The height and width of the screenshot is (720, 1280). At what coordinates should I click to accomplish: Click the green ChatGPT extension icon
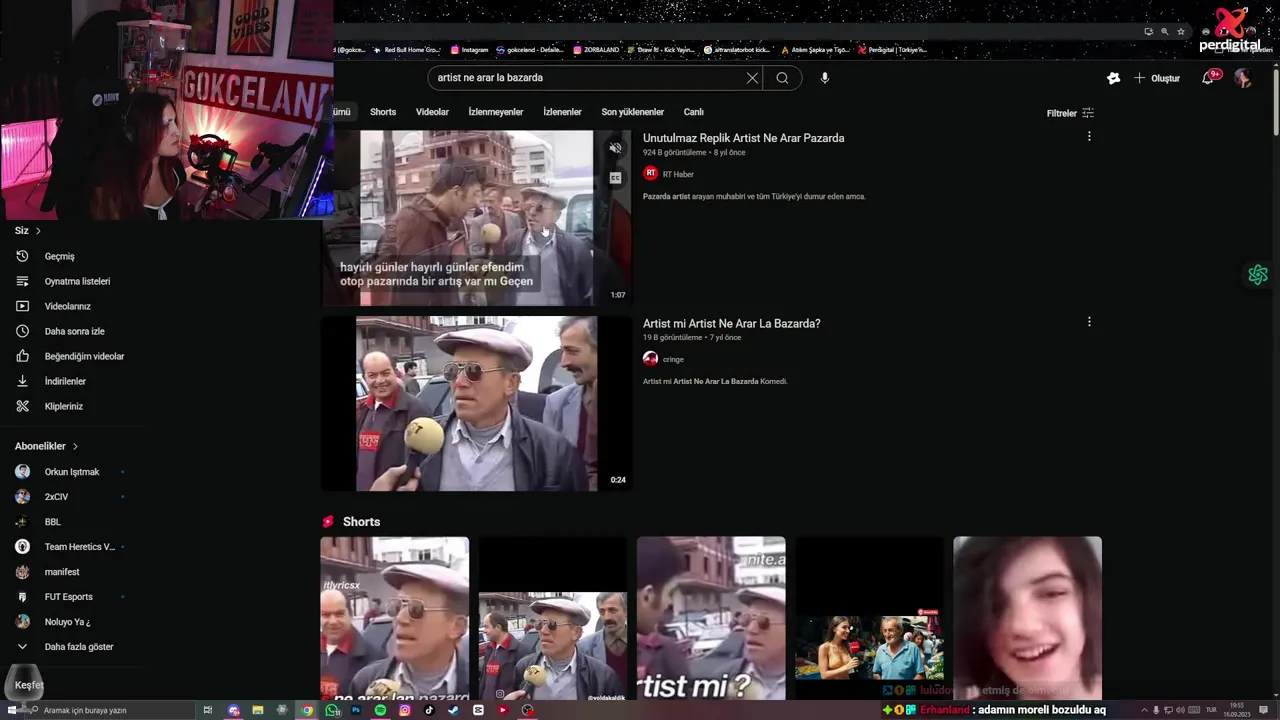coord(1258,274)
